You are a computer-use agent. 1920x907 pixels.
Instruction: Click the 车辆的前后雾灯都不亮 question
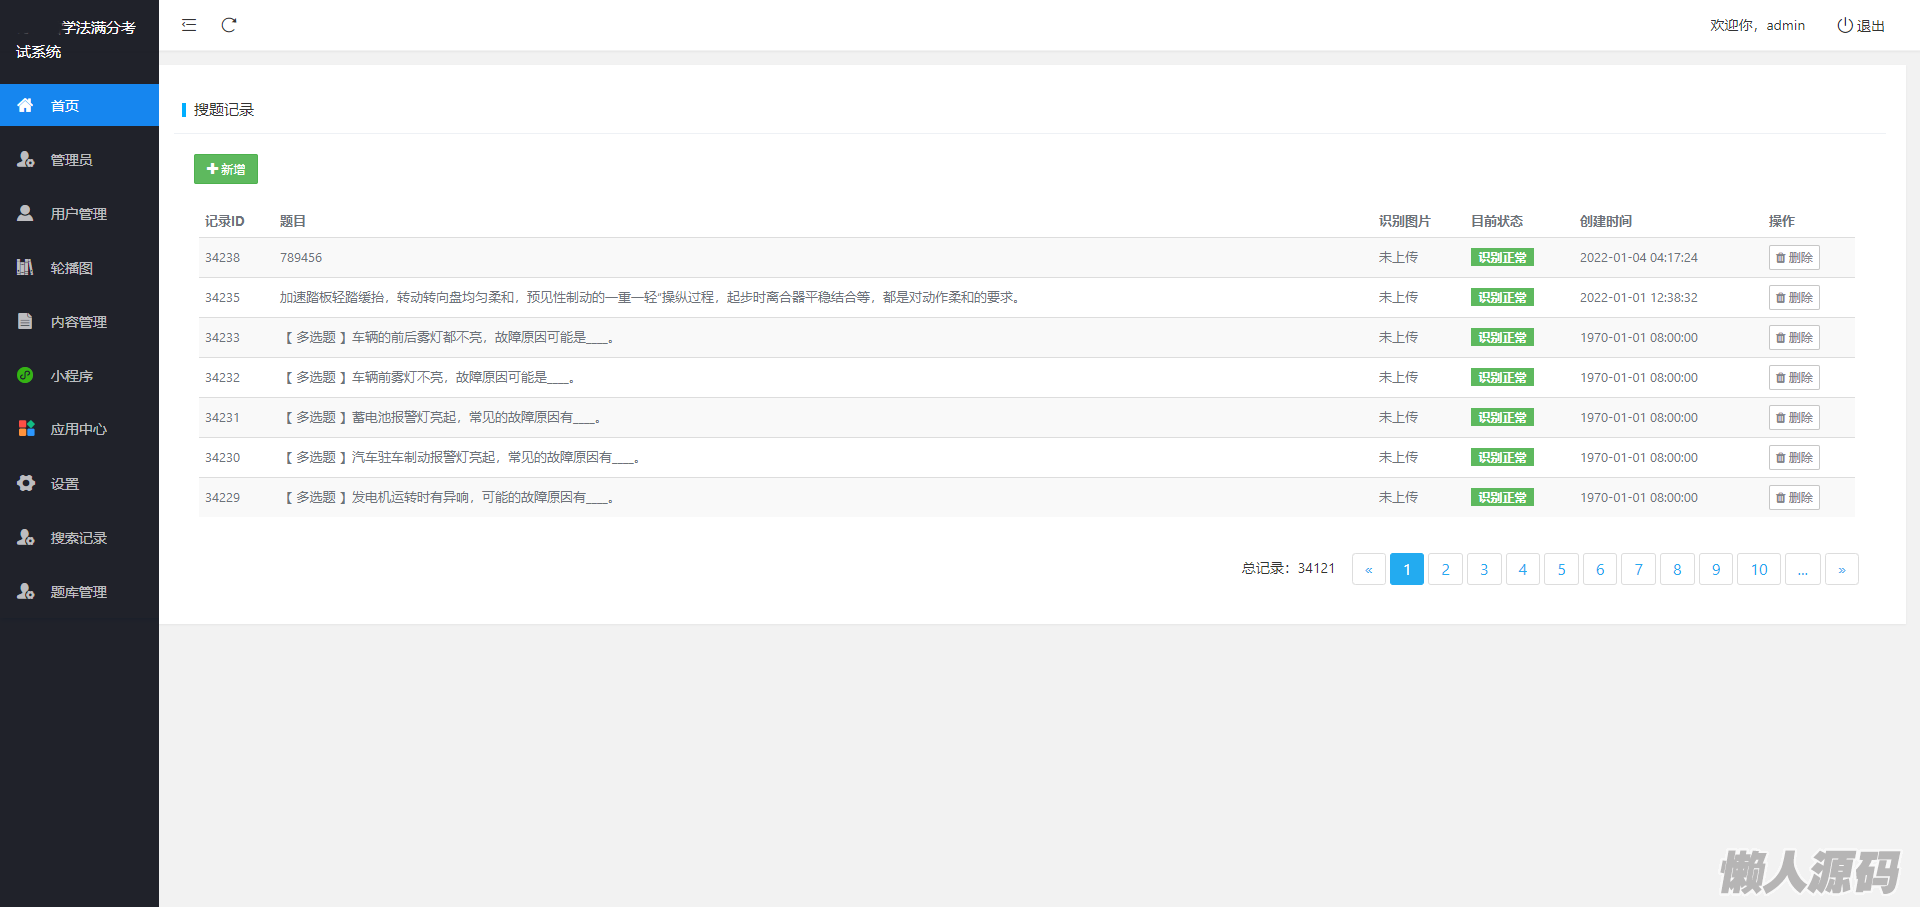(449, 337)
